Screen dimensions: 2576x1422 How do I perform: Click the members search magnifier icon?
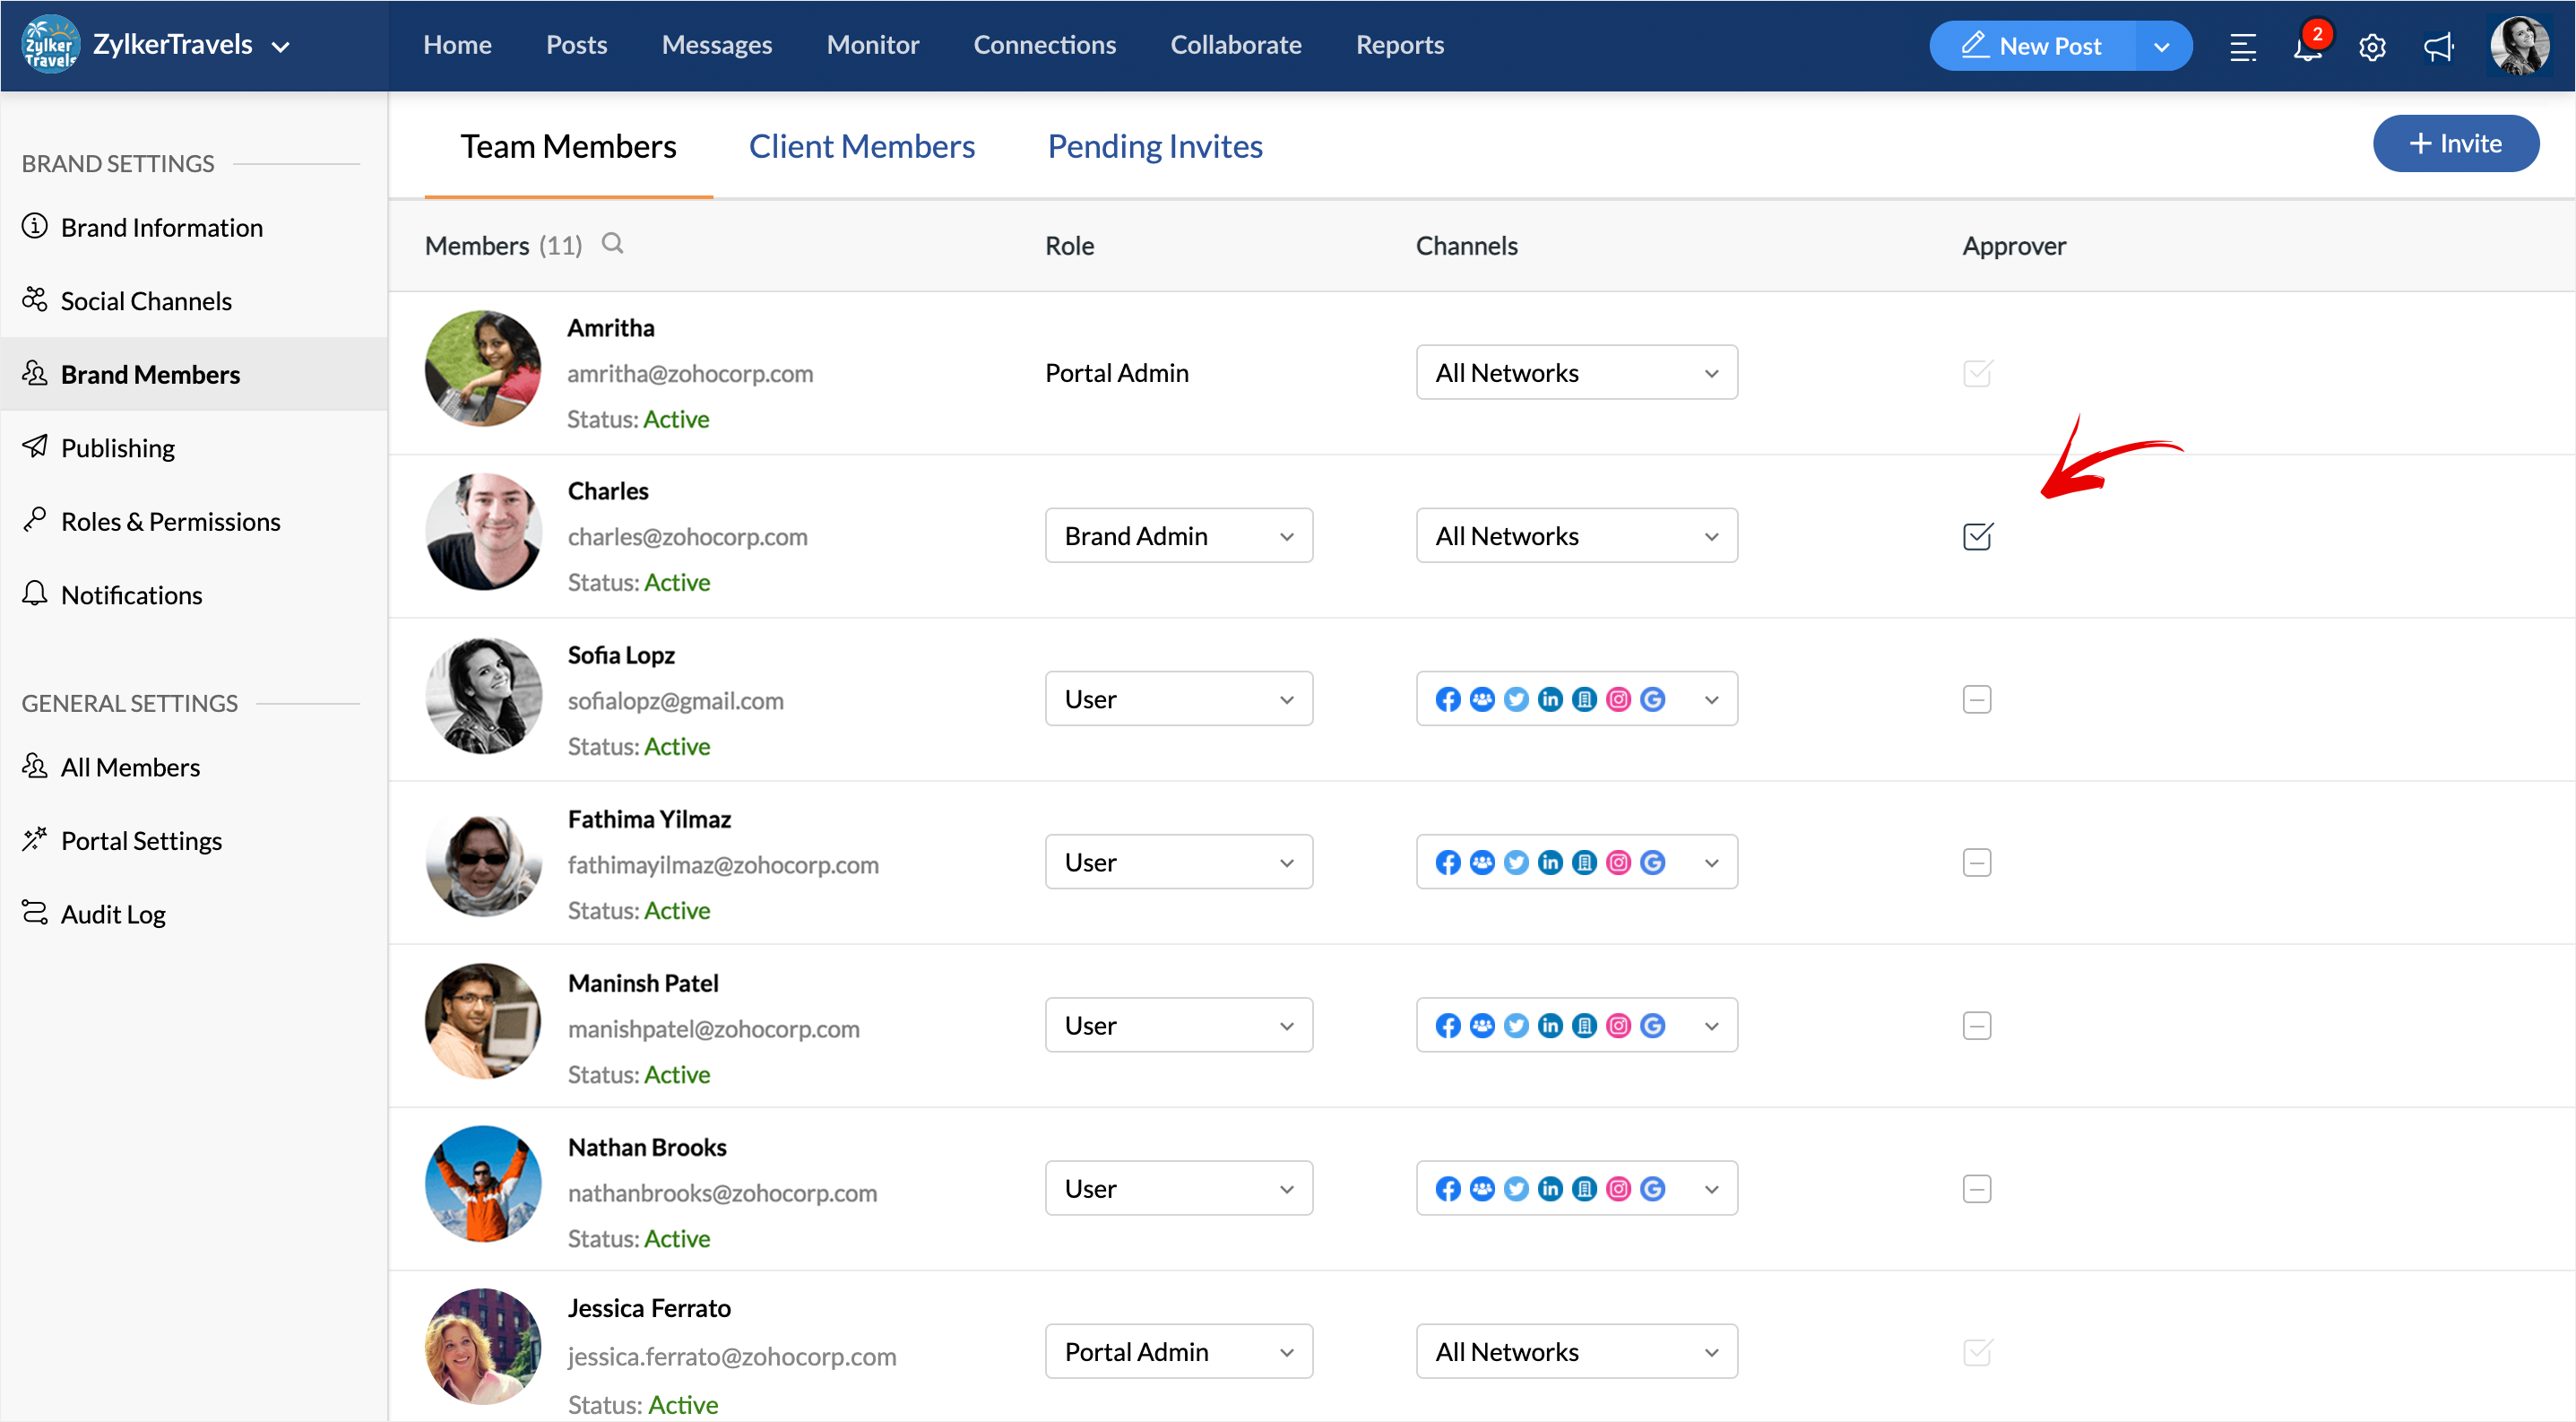(612, 244)
